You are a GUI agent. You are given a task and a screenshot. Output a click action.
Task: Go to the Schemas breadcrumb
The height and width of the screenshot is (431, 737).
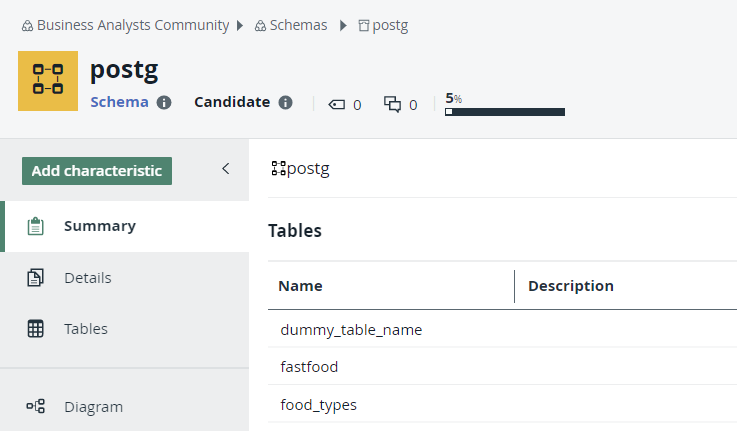[298, 25]
